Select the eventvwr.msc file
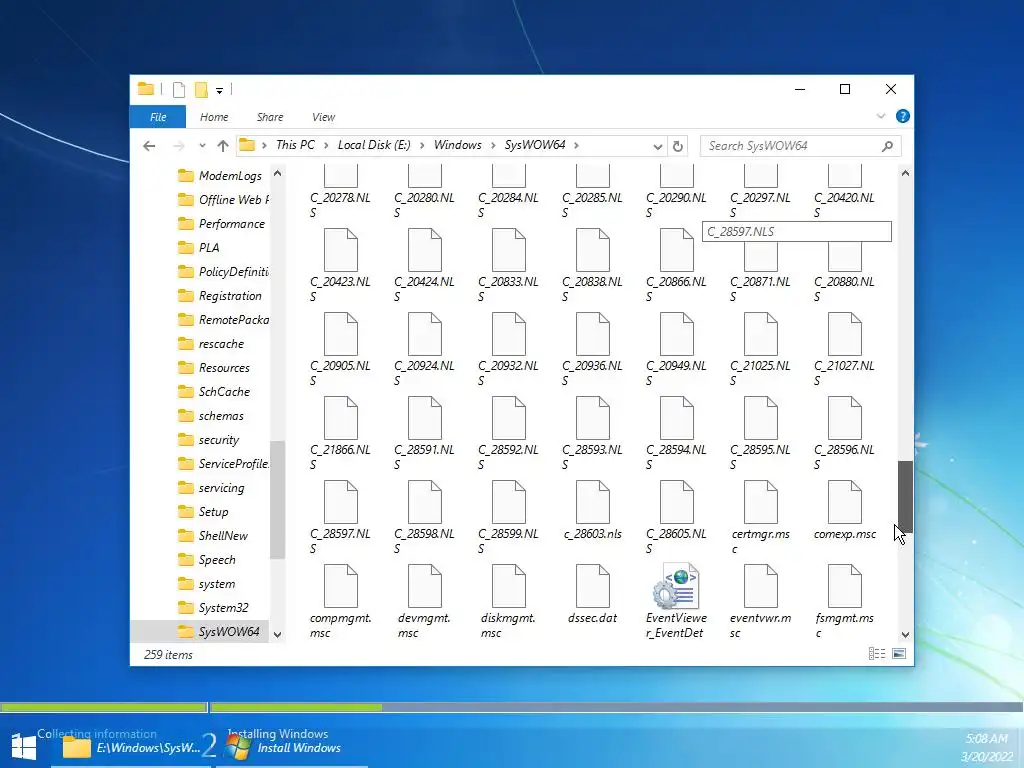 coord(760,602)
